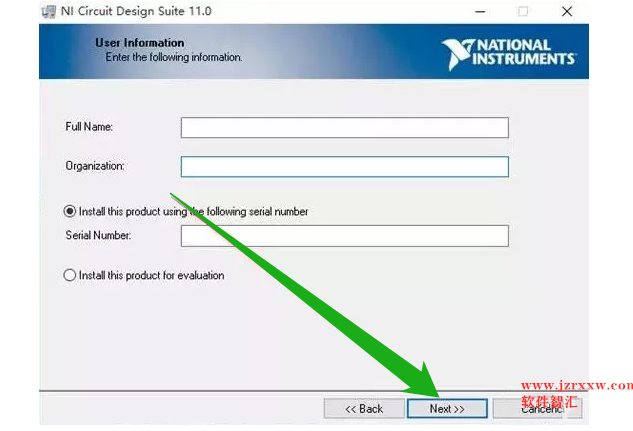Viewport: 633px width, 431px height.
Task: Cancel the installation wizard
Action: click(x=537, y=408)
